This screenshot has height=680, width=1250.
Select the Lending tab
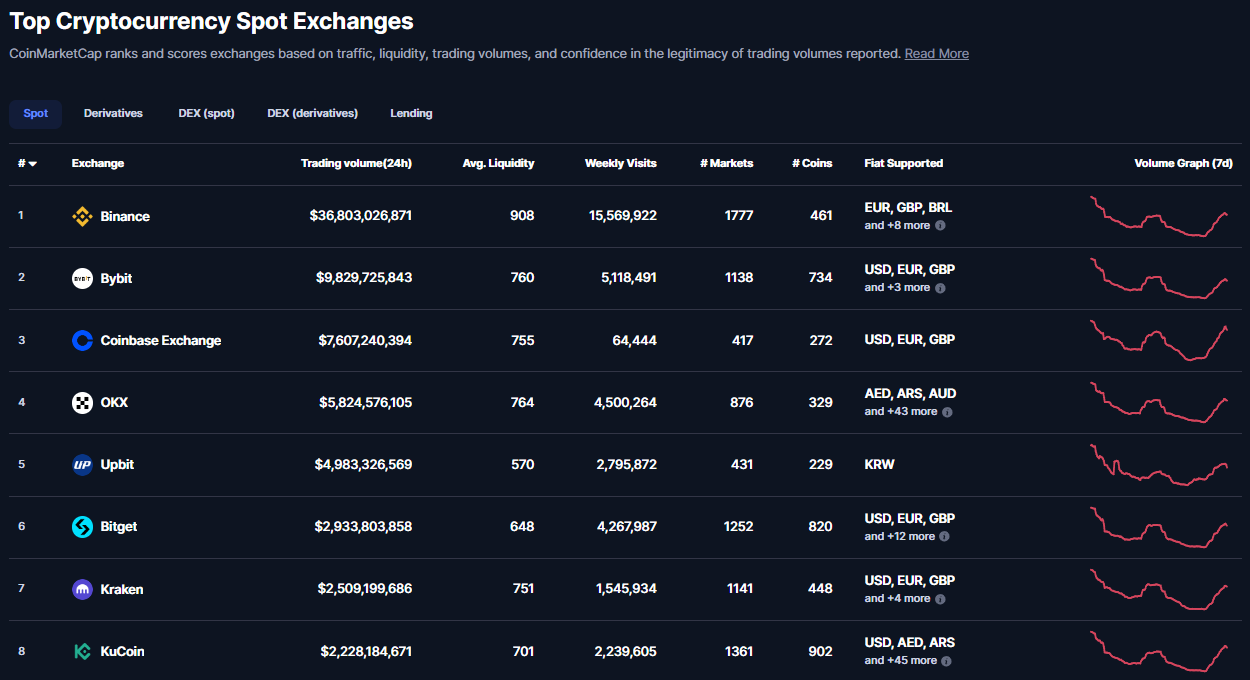coord(411,113)
